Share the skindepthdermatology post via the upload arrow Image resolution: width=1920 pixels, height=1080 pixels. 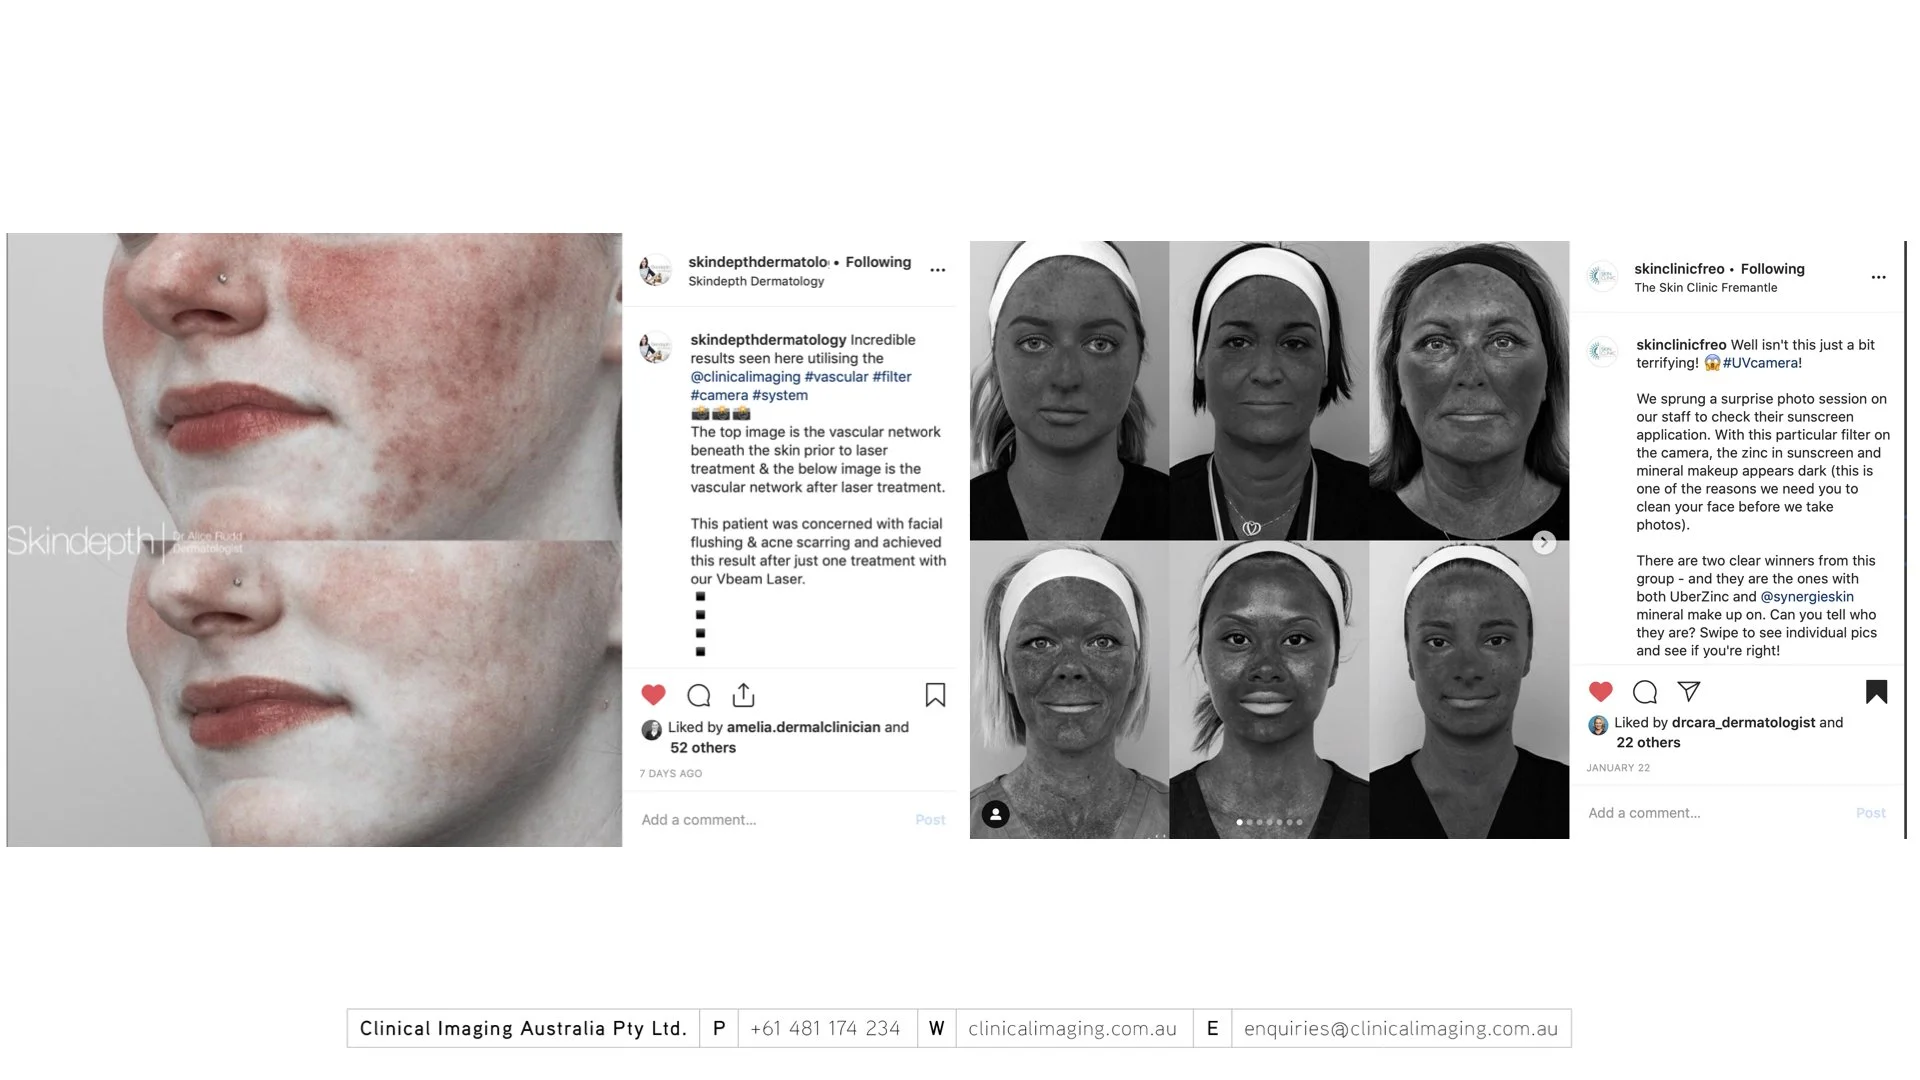[743, 695]
